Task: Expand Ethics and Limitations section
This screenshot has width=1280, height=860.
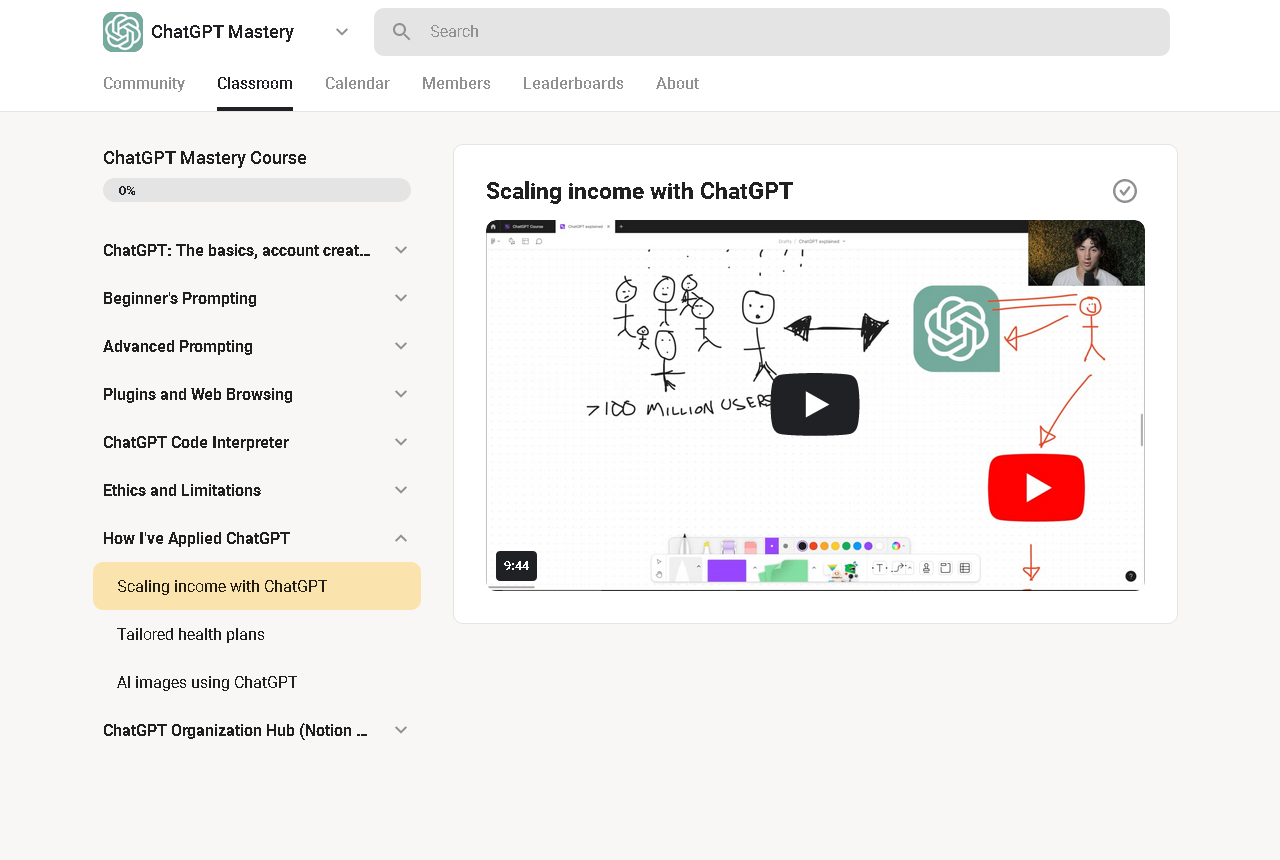Action: (x=401, y=490)
